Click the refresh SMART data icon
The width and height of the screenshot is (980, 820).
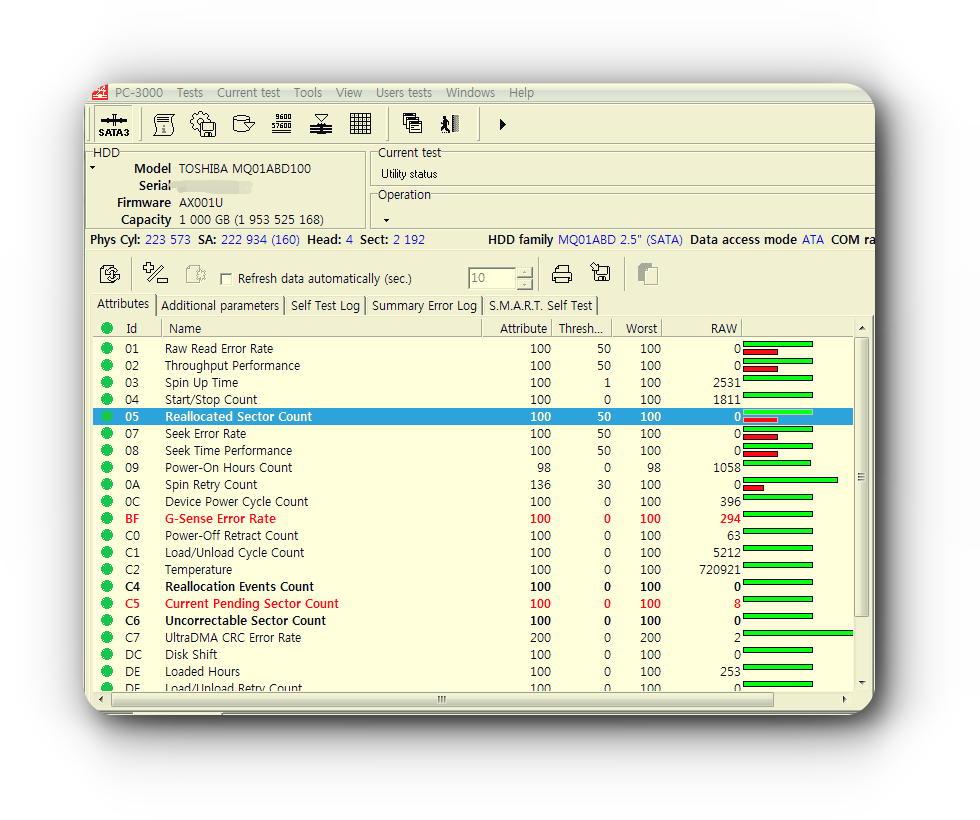click(x=110, y=274)
